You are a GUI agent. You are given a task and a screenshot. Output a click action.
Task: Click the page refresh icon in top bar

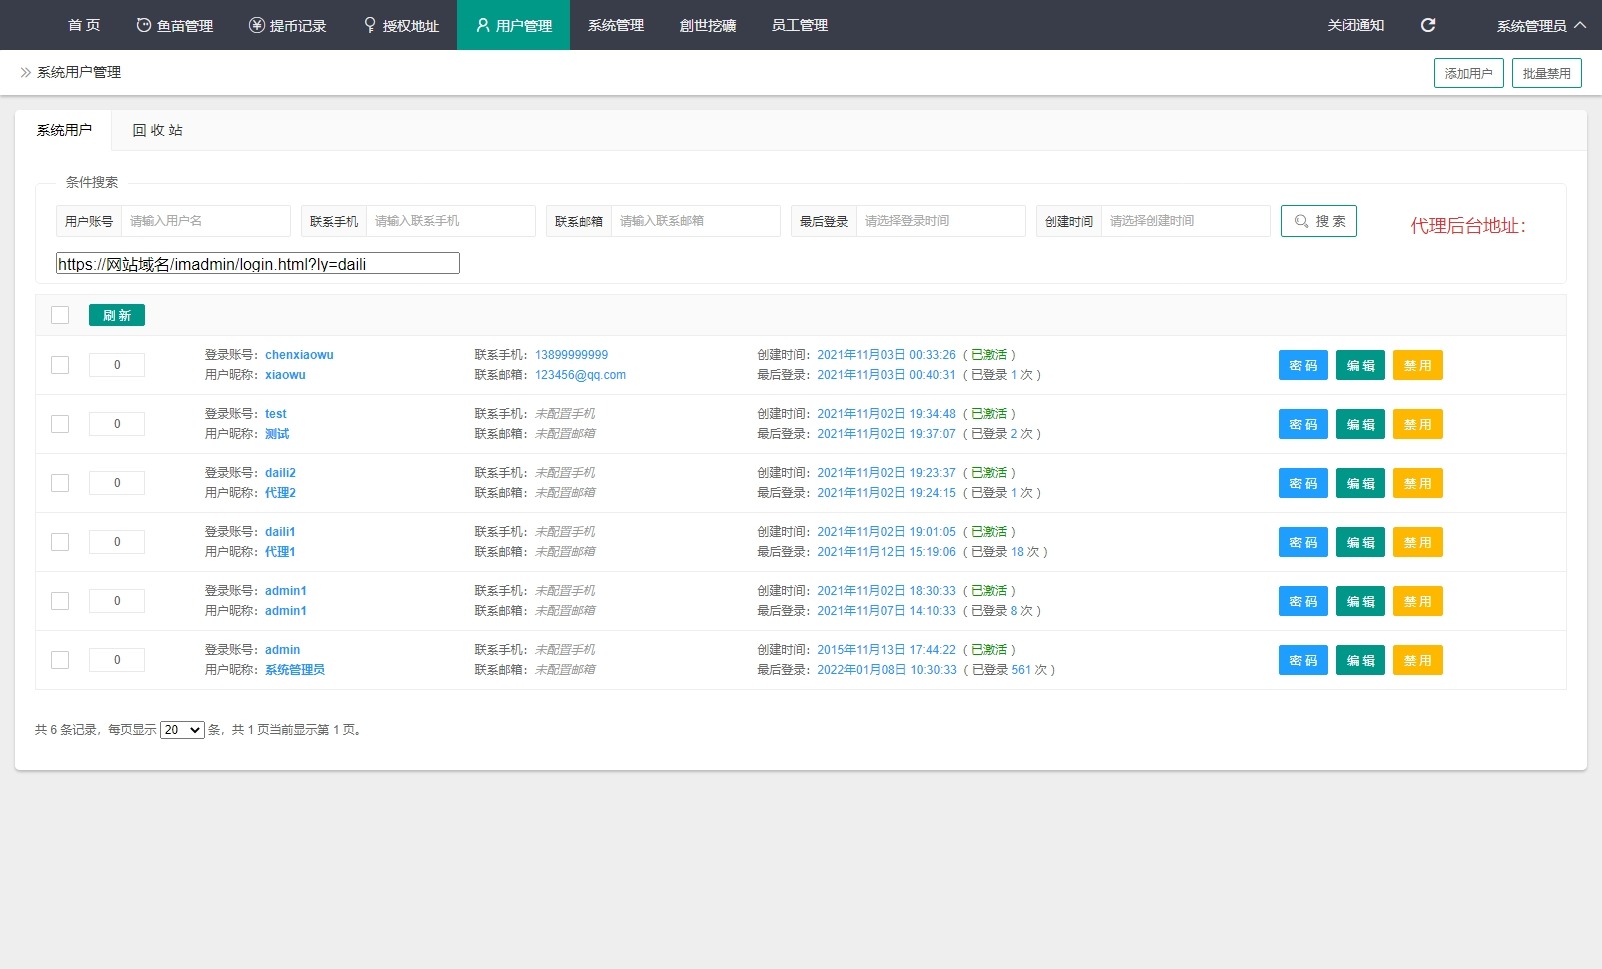pos(1428,25)
